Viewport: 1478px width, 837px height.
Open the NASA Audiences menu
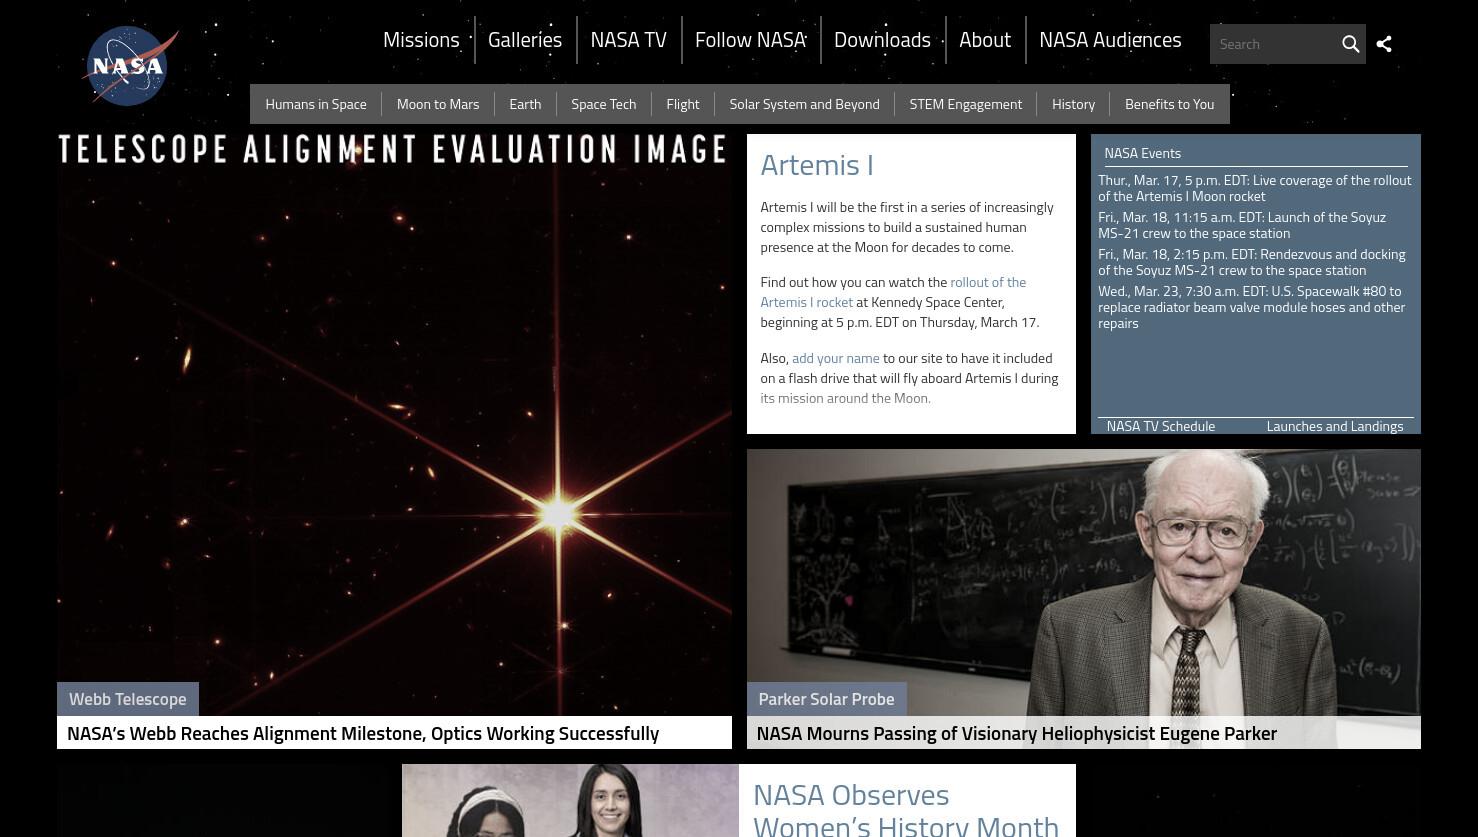point(1110,40)
